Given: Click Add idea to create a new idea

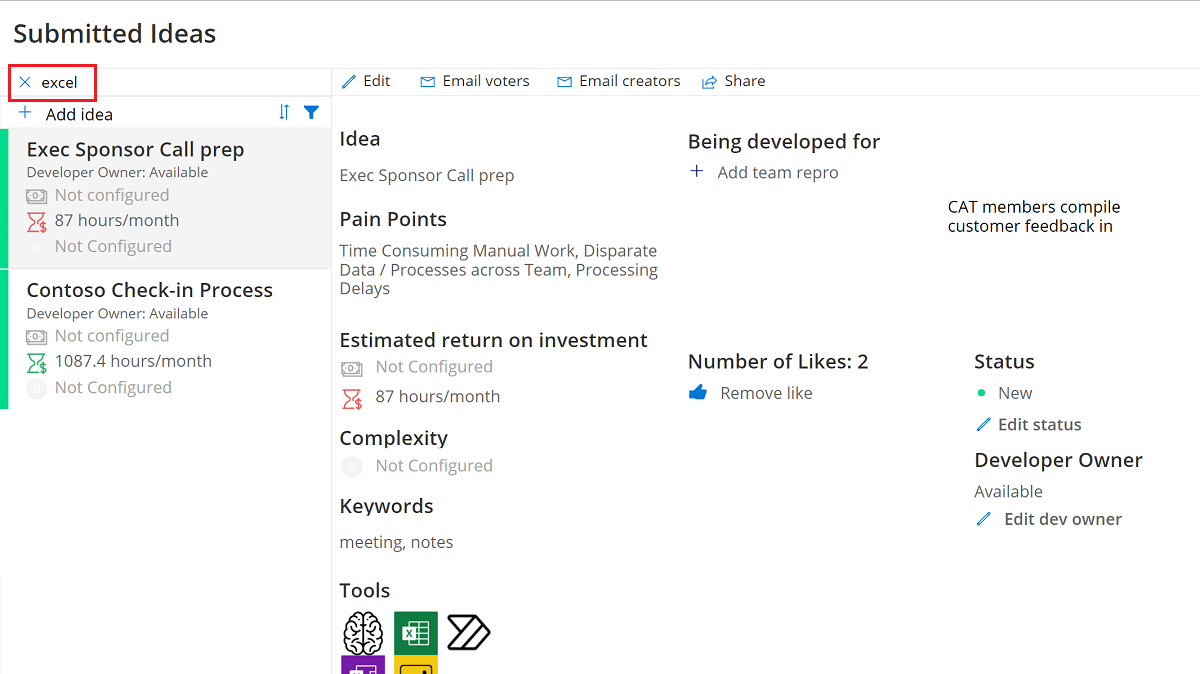Looking at the screenshot, I should point(68,113).
